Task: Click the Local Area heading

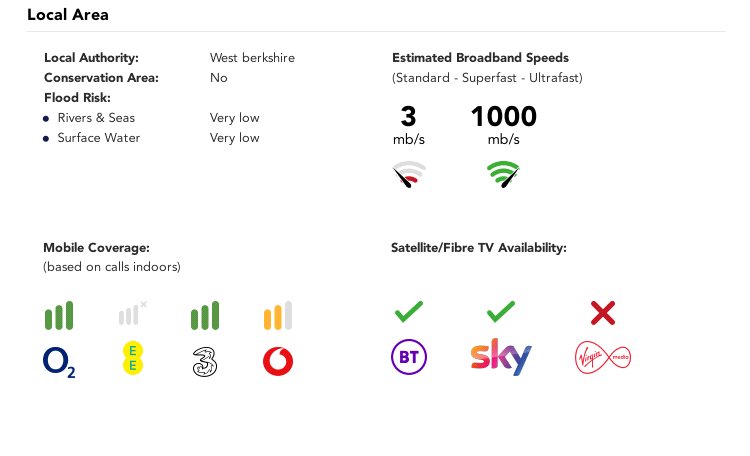Action: (68, 15)
